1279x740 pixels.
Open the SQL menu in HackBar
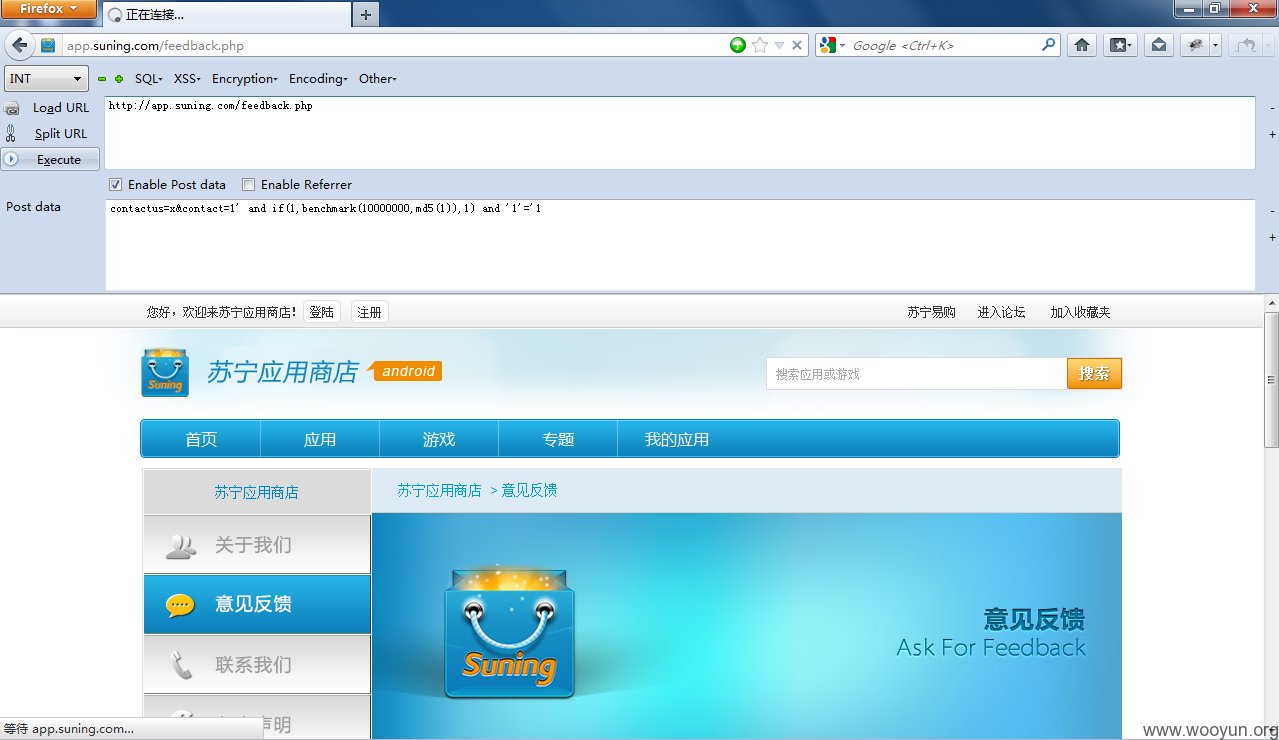149,79
